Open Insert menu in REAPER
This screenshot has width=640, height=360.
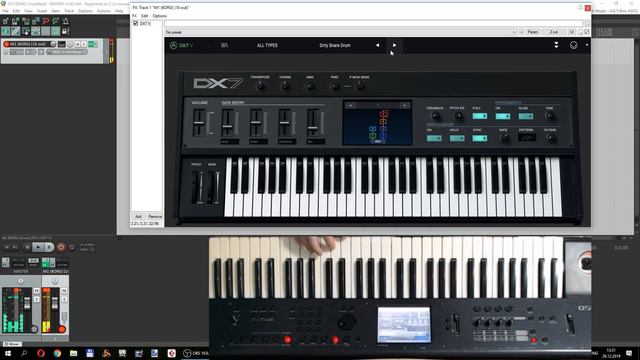point(42,11)
